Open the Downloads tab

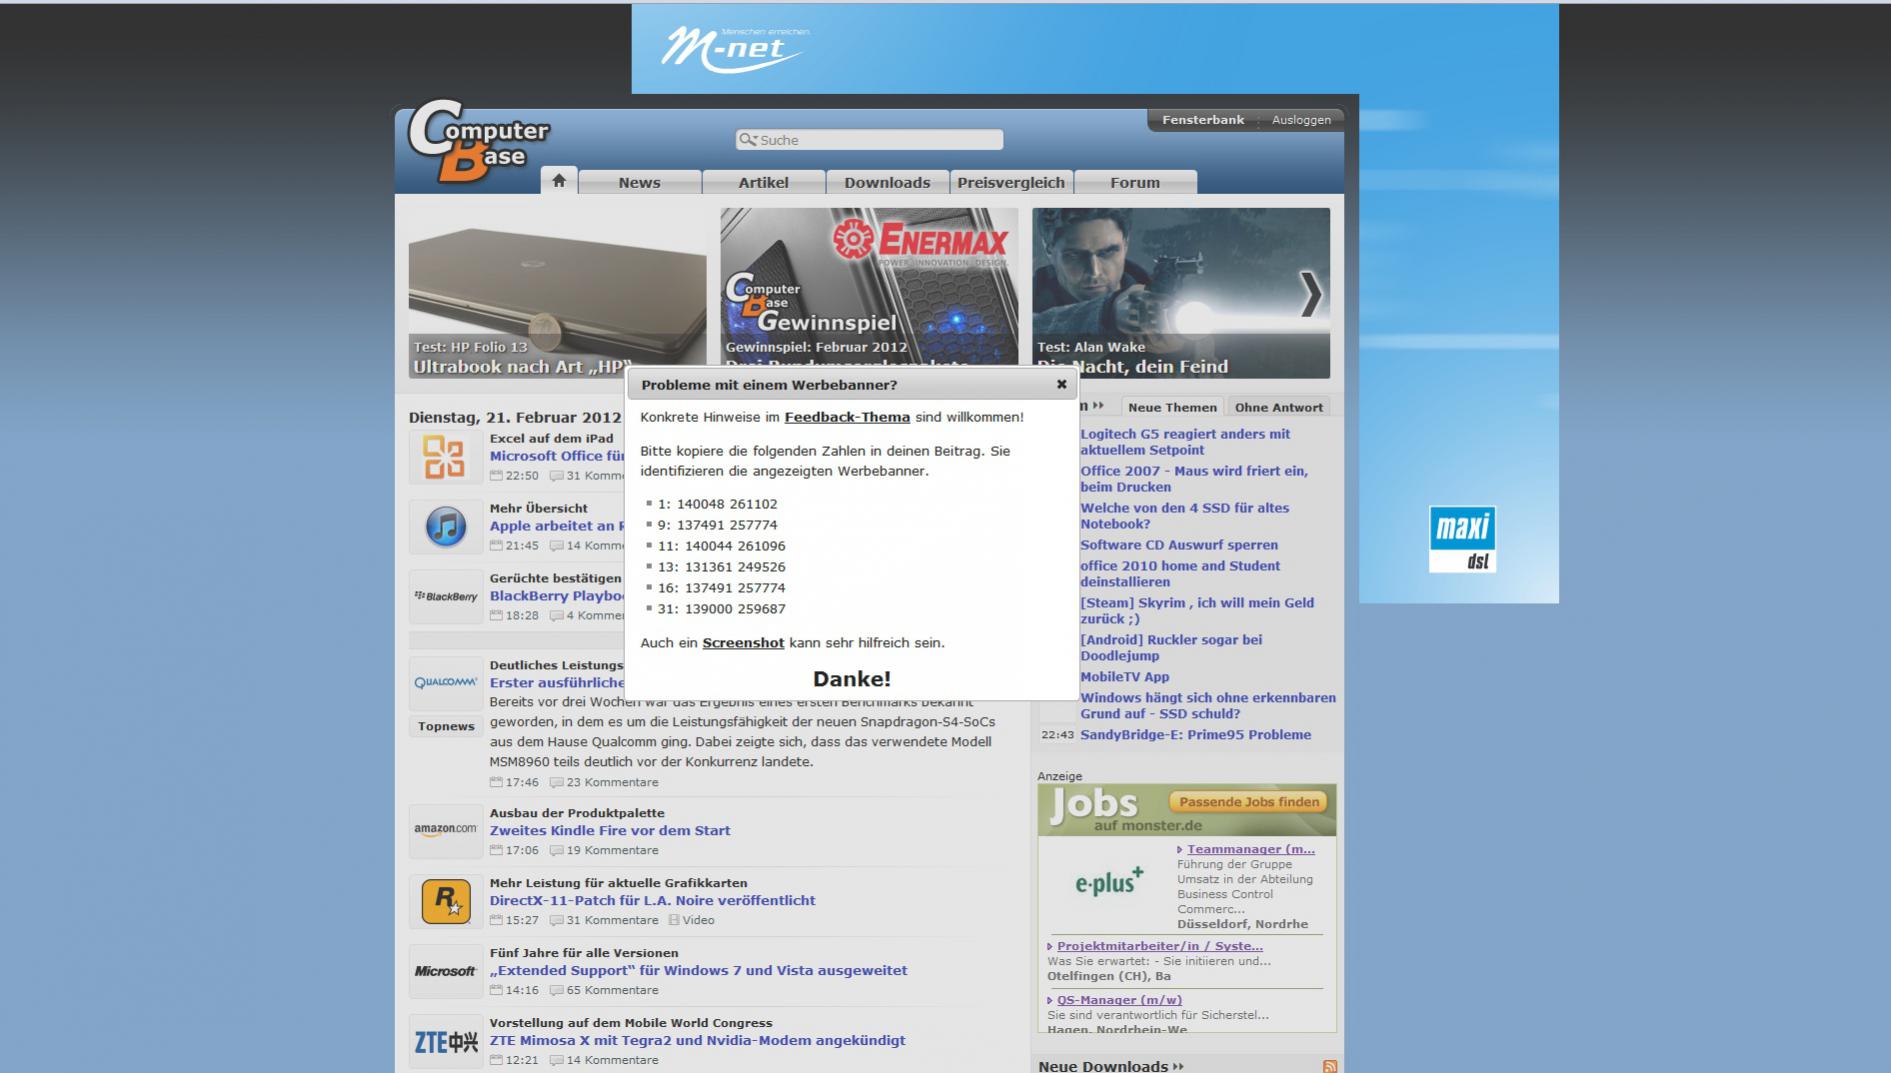pyautogui.click(x=887, y=182)
